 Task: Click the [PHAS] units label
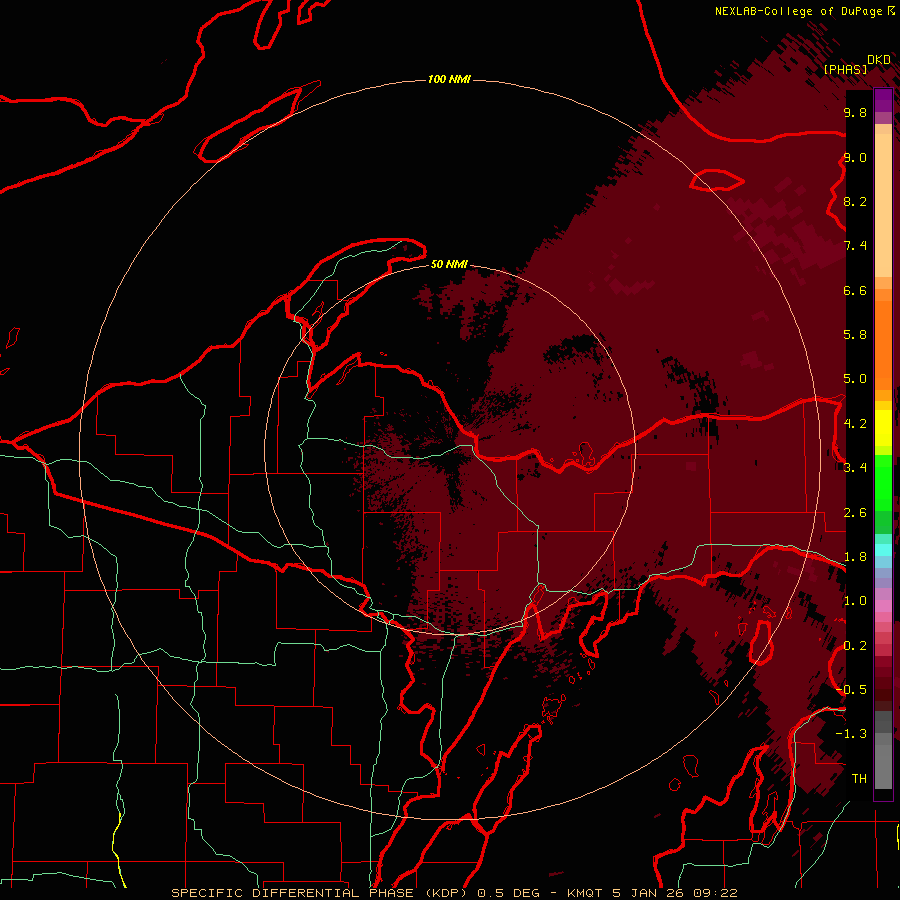tap(845, 69)
